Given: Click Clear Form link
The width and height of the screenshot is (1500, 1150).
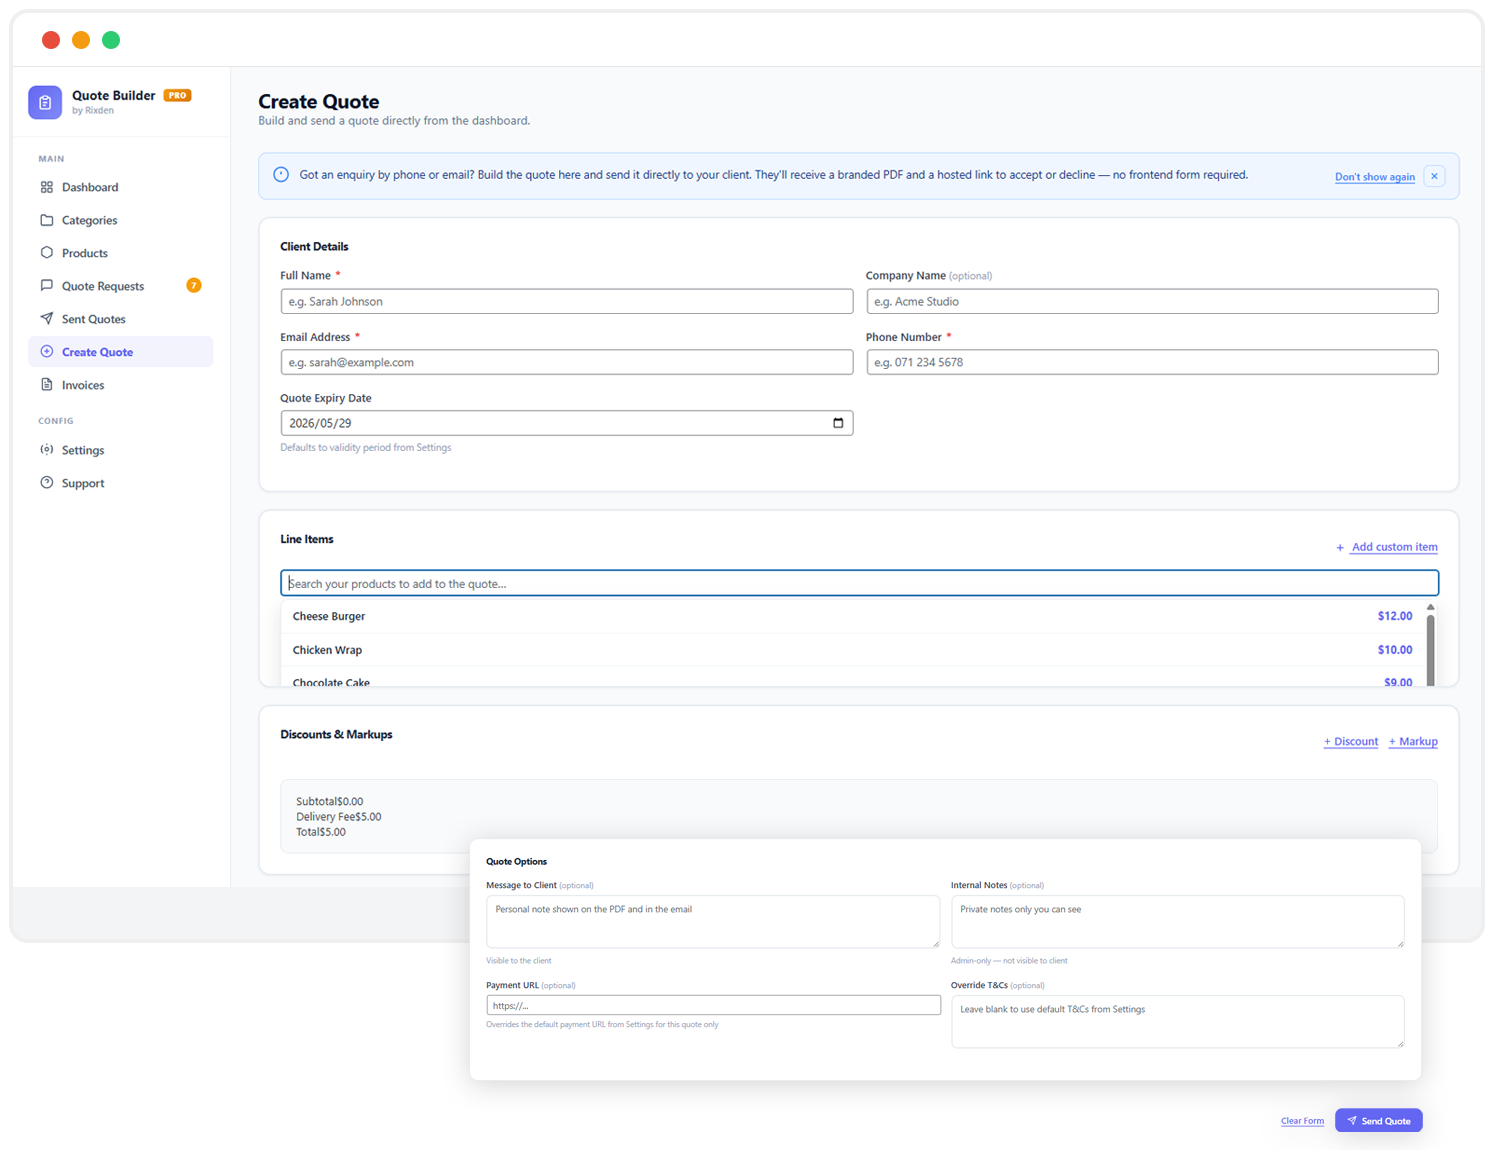Looking at the screenshot, I should click(1302, 1121).
